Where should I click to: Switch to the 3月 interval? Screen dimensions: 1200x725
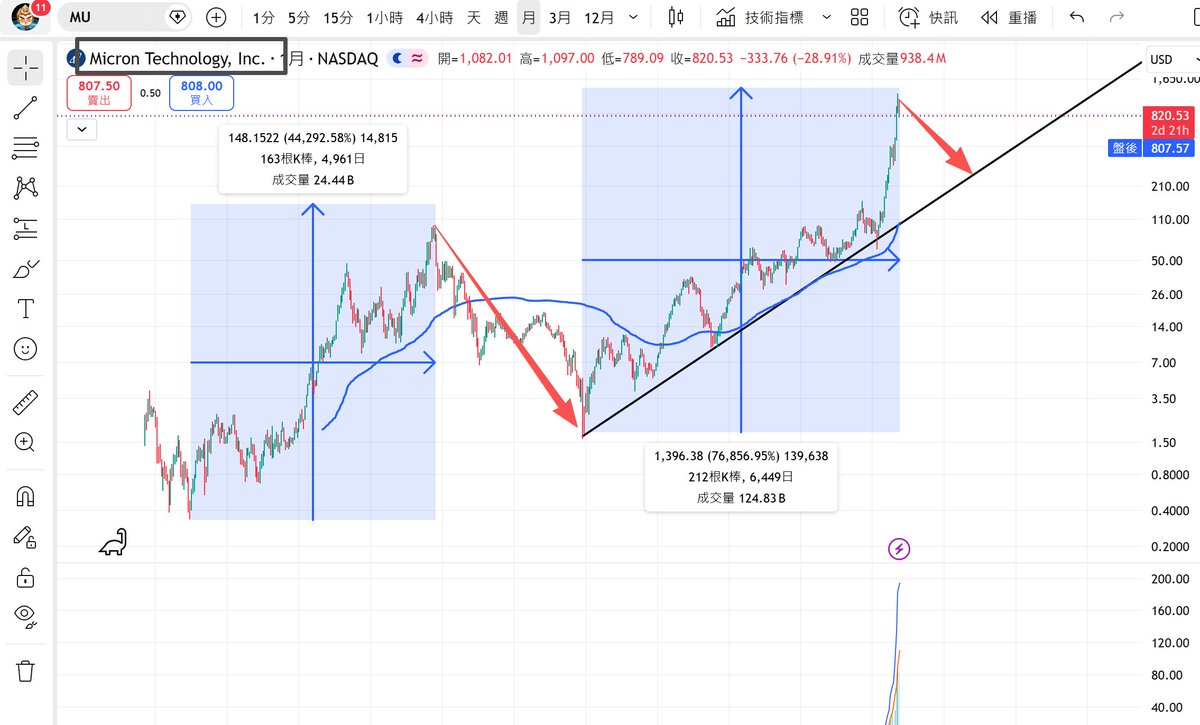click(x=561, y=17)
